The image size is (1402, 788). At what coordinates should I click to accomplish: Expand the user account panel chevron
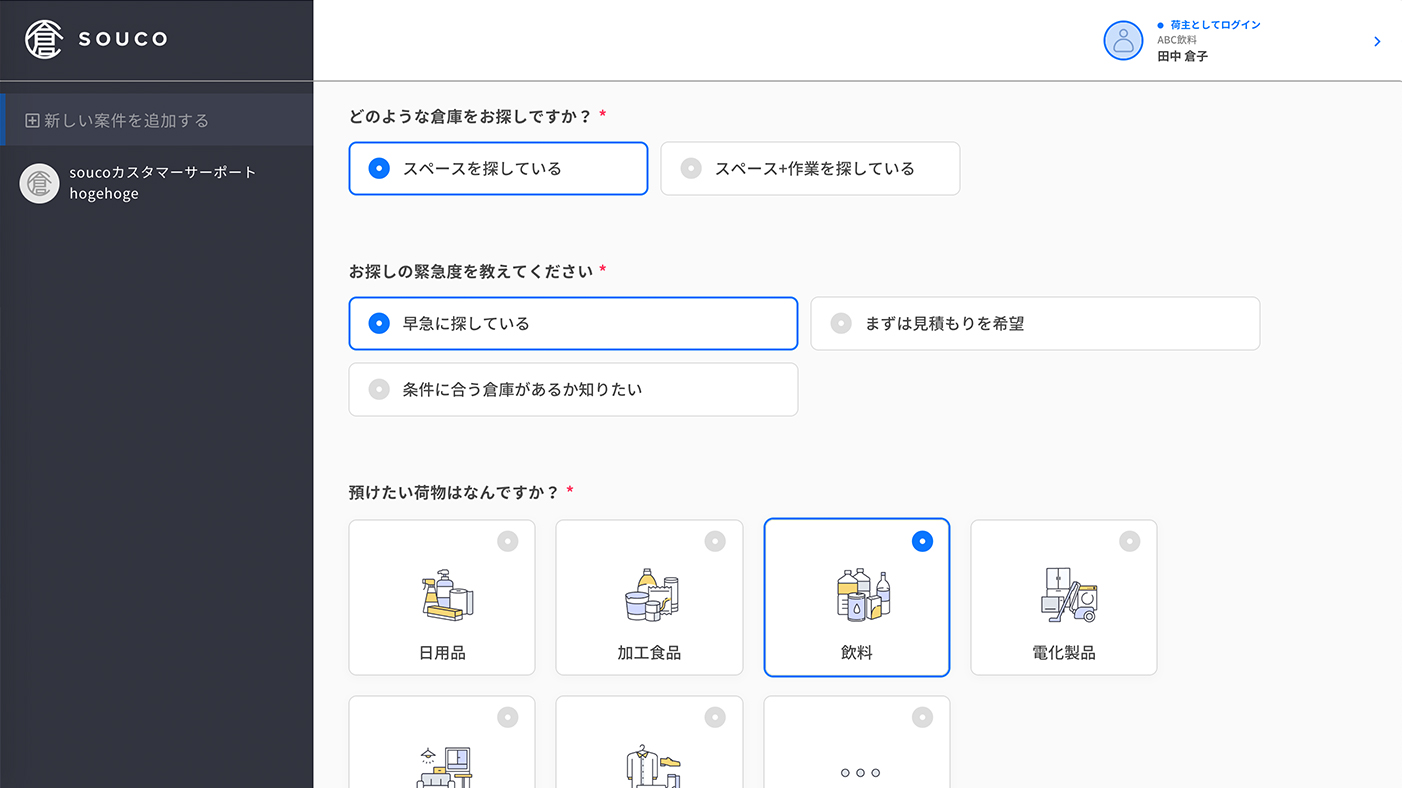click(x=1377, y=41)
